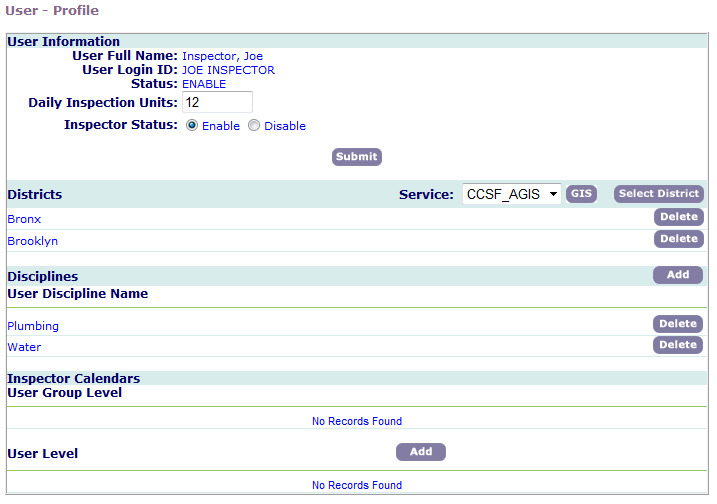Delete the Plumbing discipline
717x504 pixels.
[677, 324]
